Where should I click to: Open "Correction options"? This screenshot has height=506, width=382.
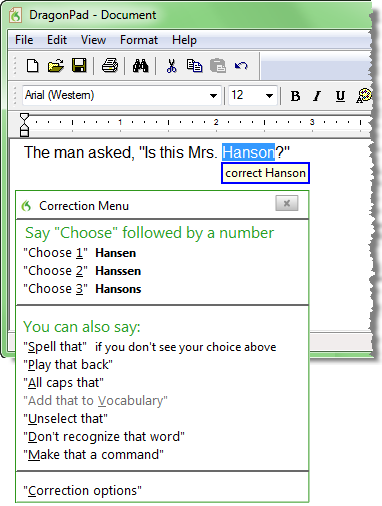click(82, 491)
